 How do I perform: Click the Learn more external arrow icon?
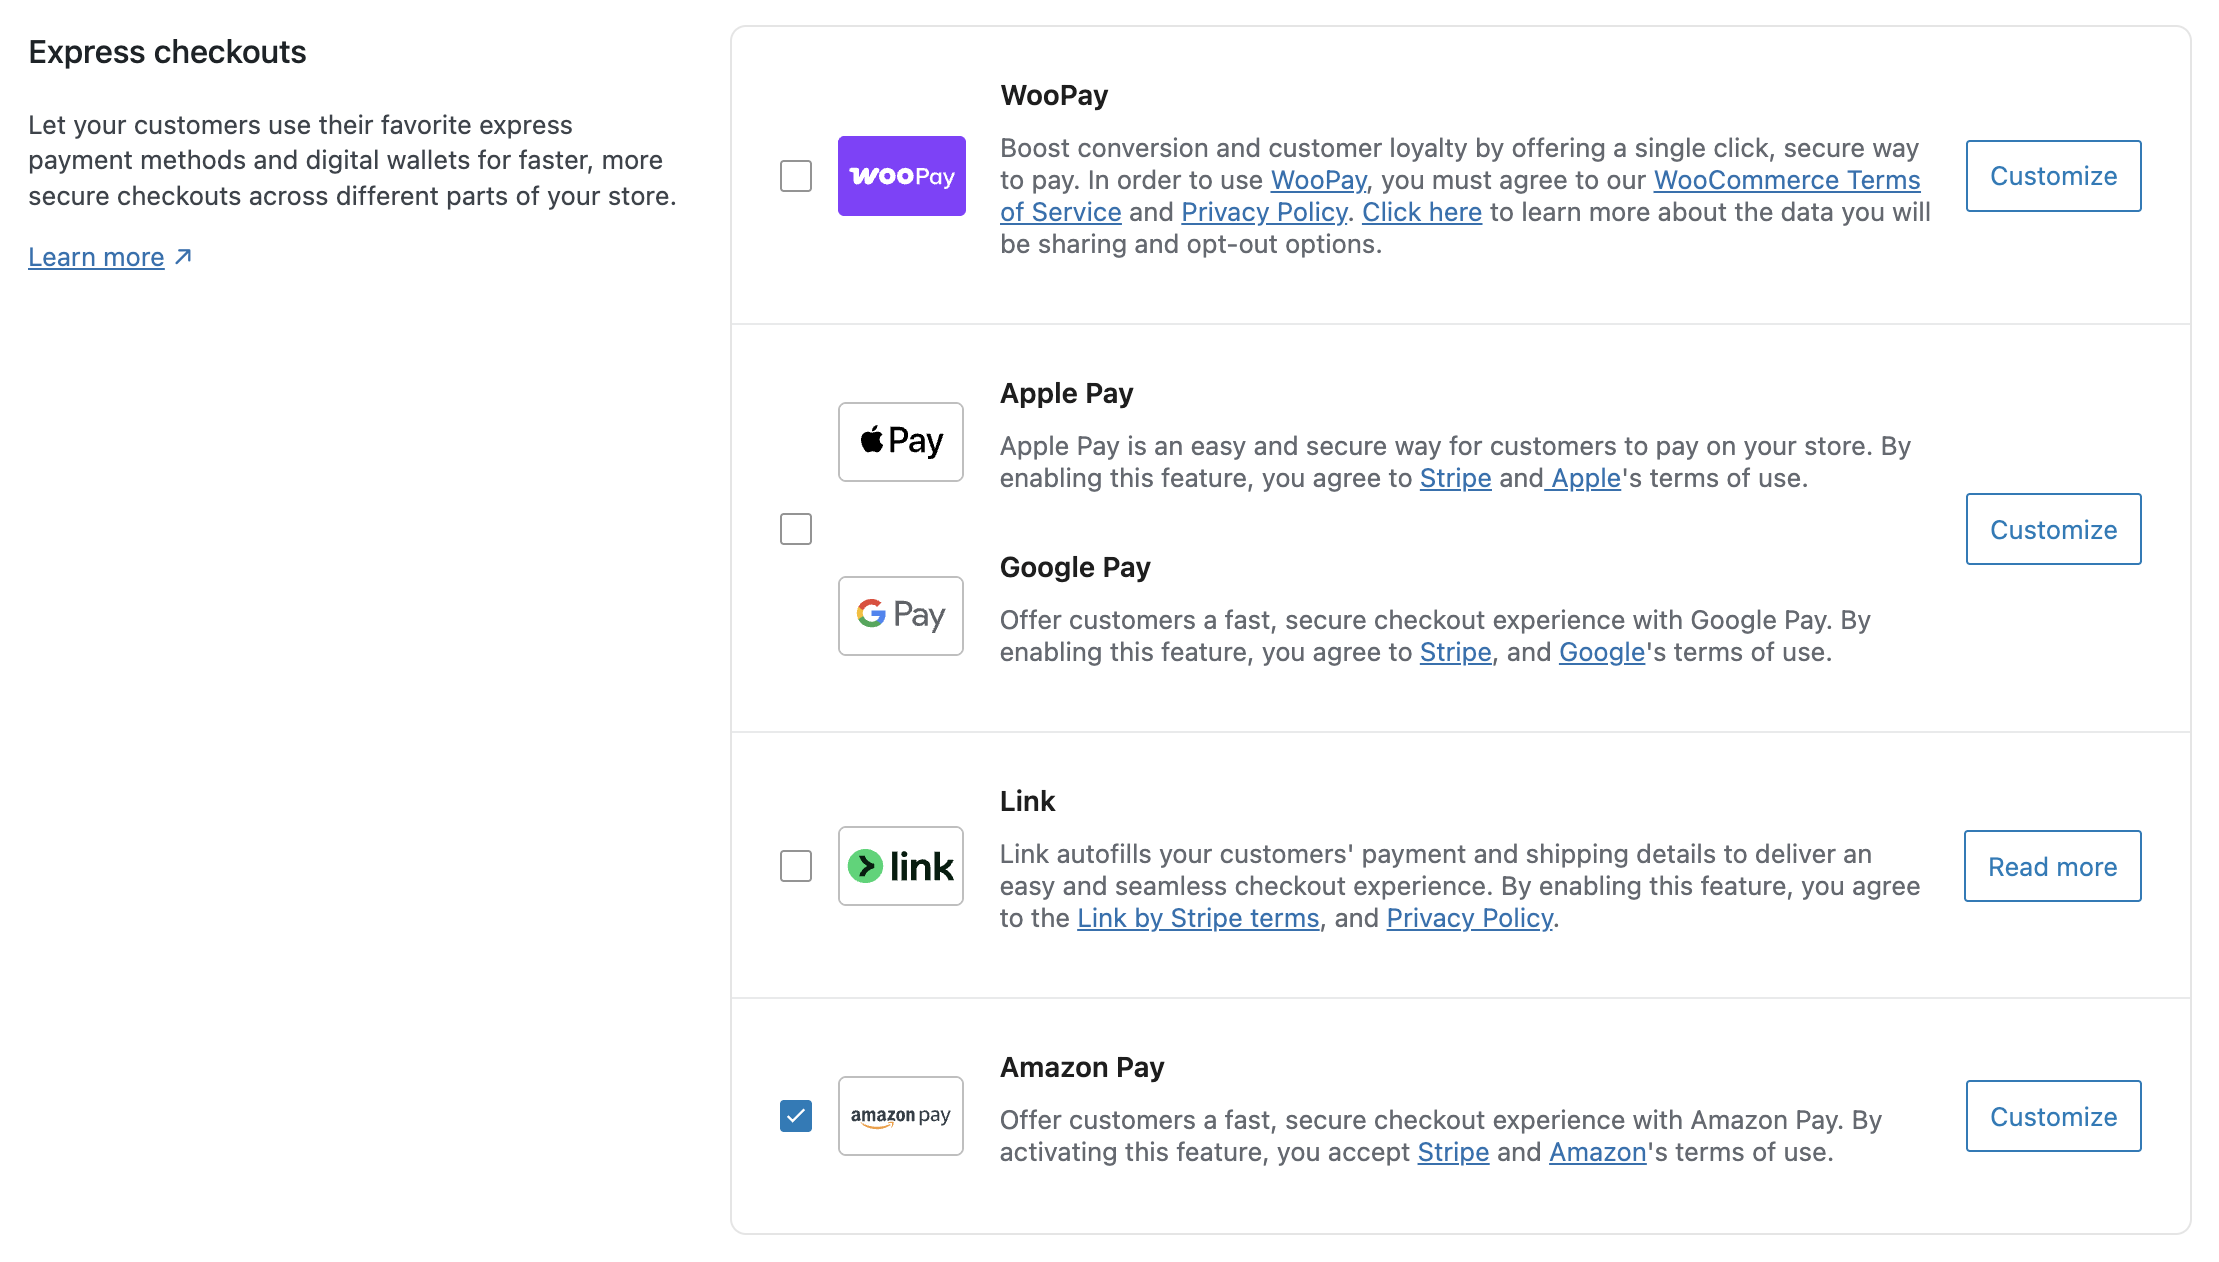[x=183, y=257]
